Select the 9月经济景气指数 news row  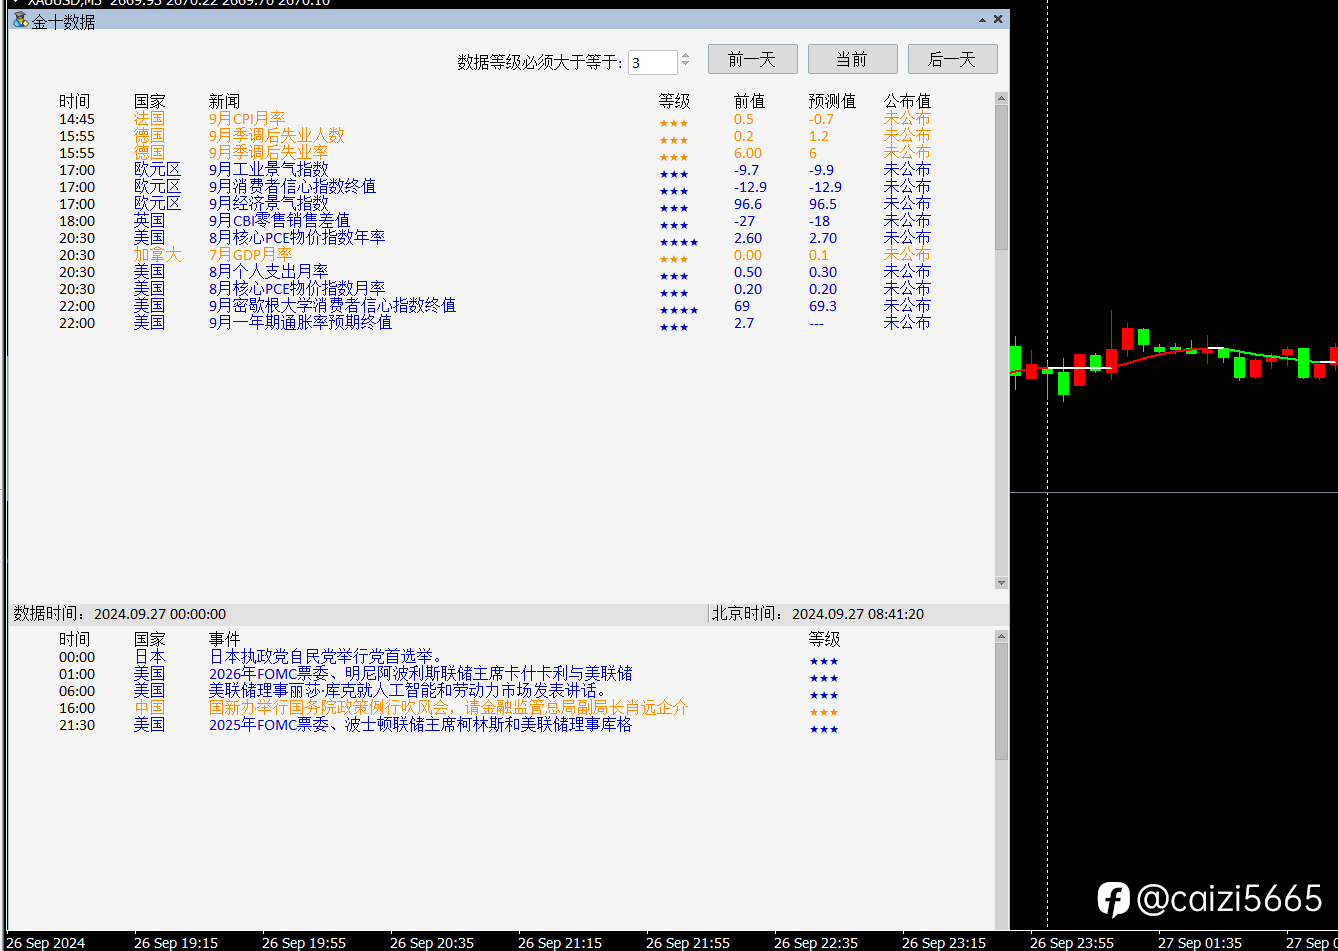(x=495, y=204)
